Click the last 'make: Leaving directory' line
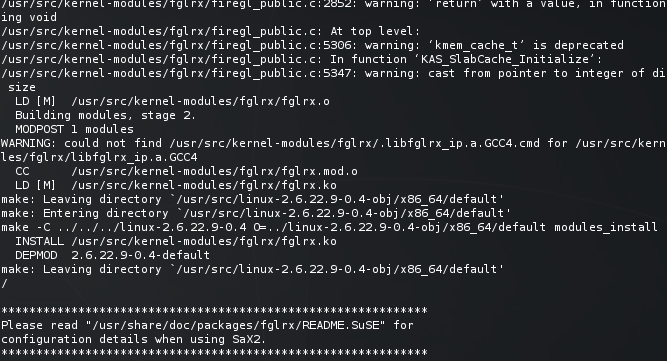 [252, 269]
